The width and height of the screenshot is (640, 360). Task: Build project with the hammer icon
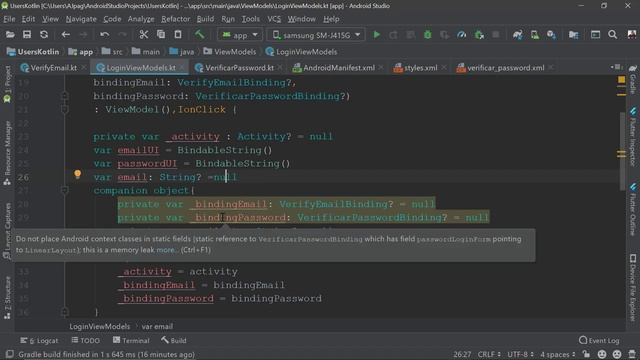(200, 35)
